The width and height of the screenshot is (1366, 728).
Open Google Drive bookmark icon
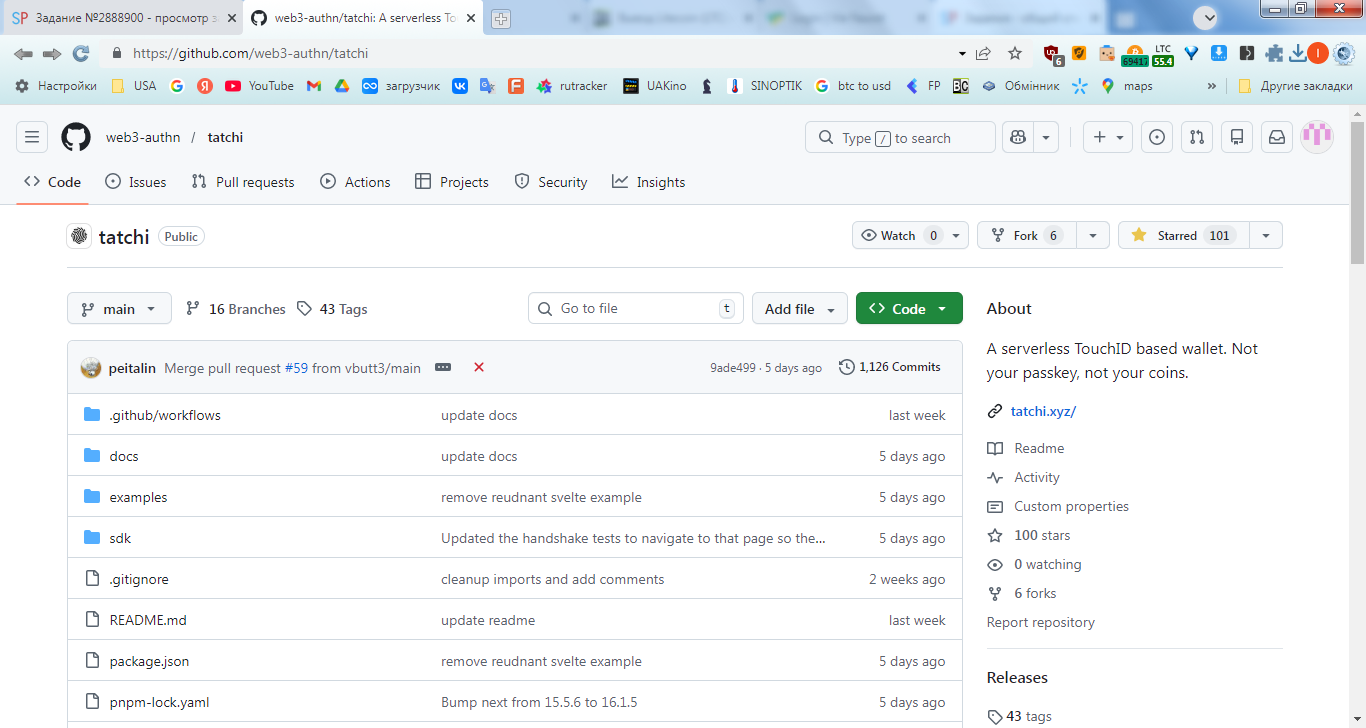point(342,86)
